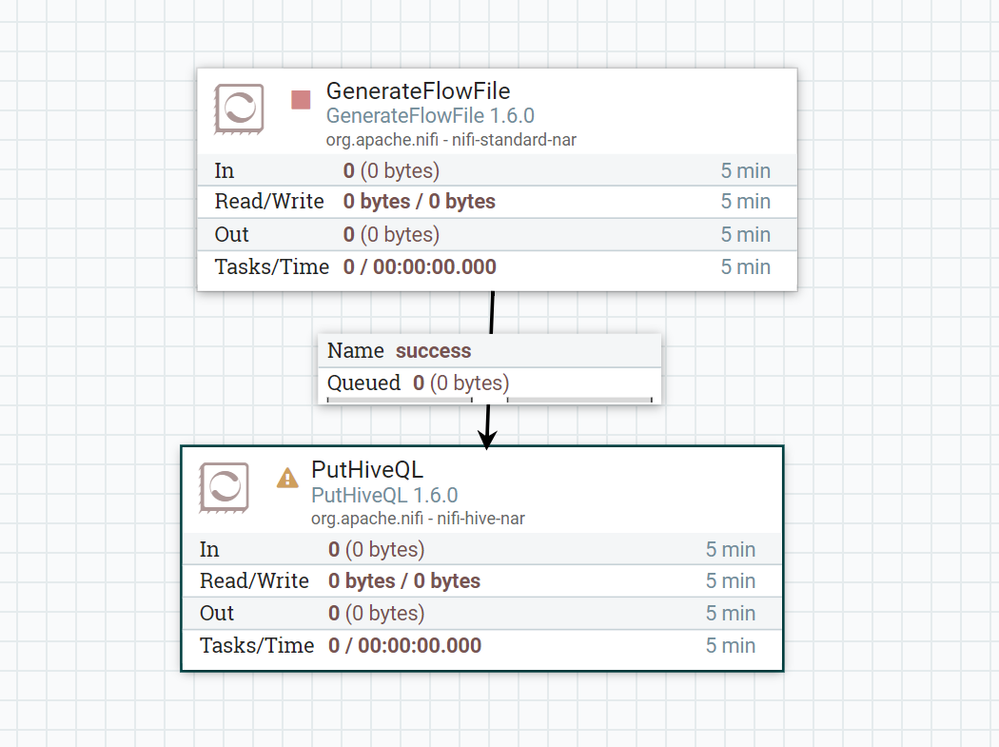Image resolution: width=999 pixels, height=747 pixels.
Task: Select the GenerateFlowFile processor title
Action: pyautogui.click(x=418, y=91)
